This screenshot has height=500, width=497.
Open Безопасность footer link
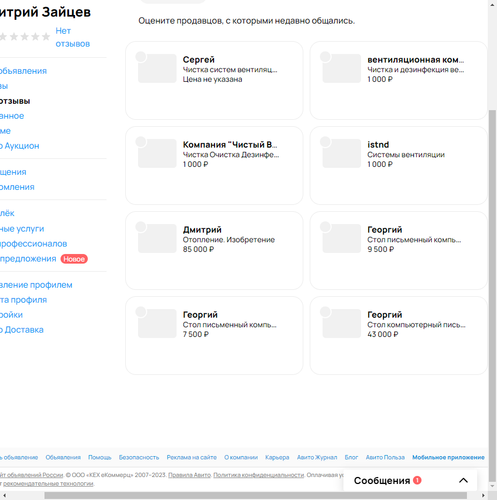coord(139,457)
